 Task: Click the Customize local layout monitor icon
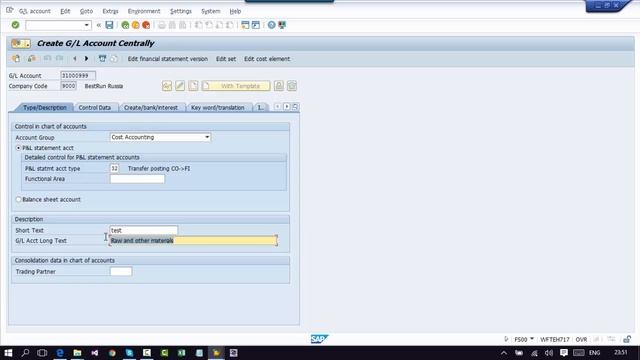click(x=282, y=25)
